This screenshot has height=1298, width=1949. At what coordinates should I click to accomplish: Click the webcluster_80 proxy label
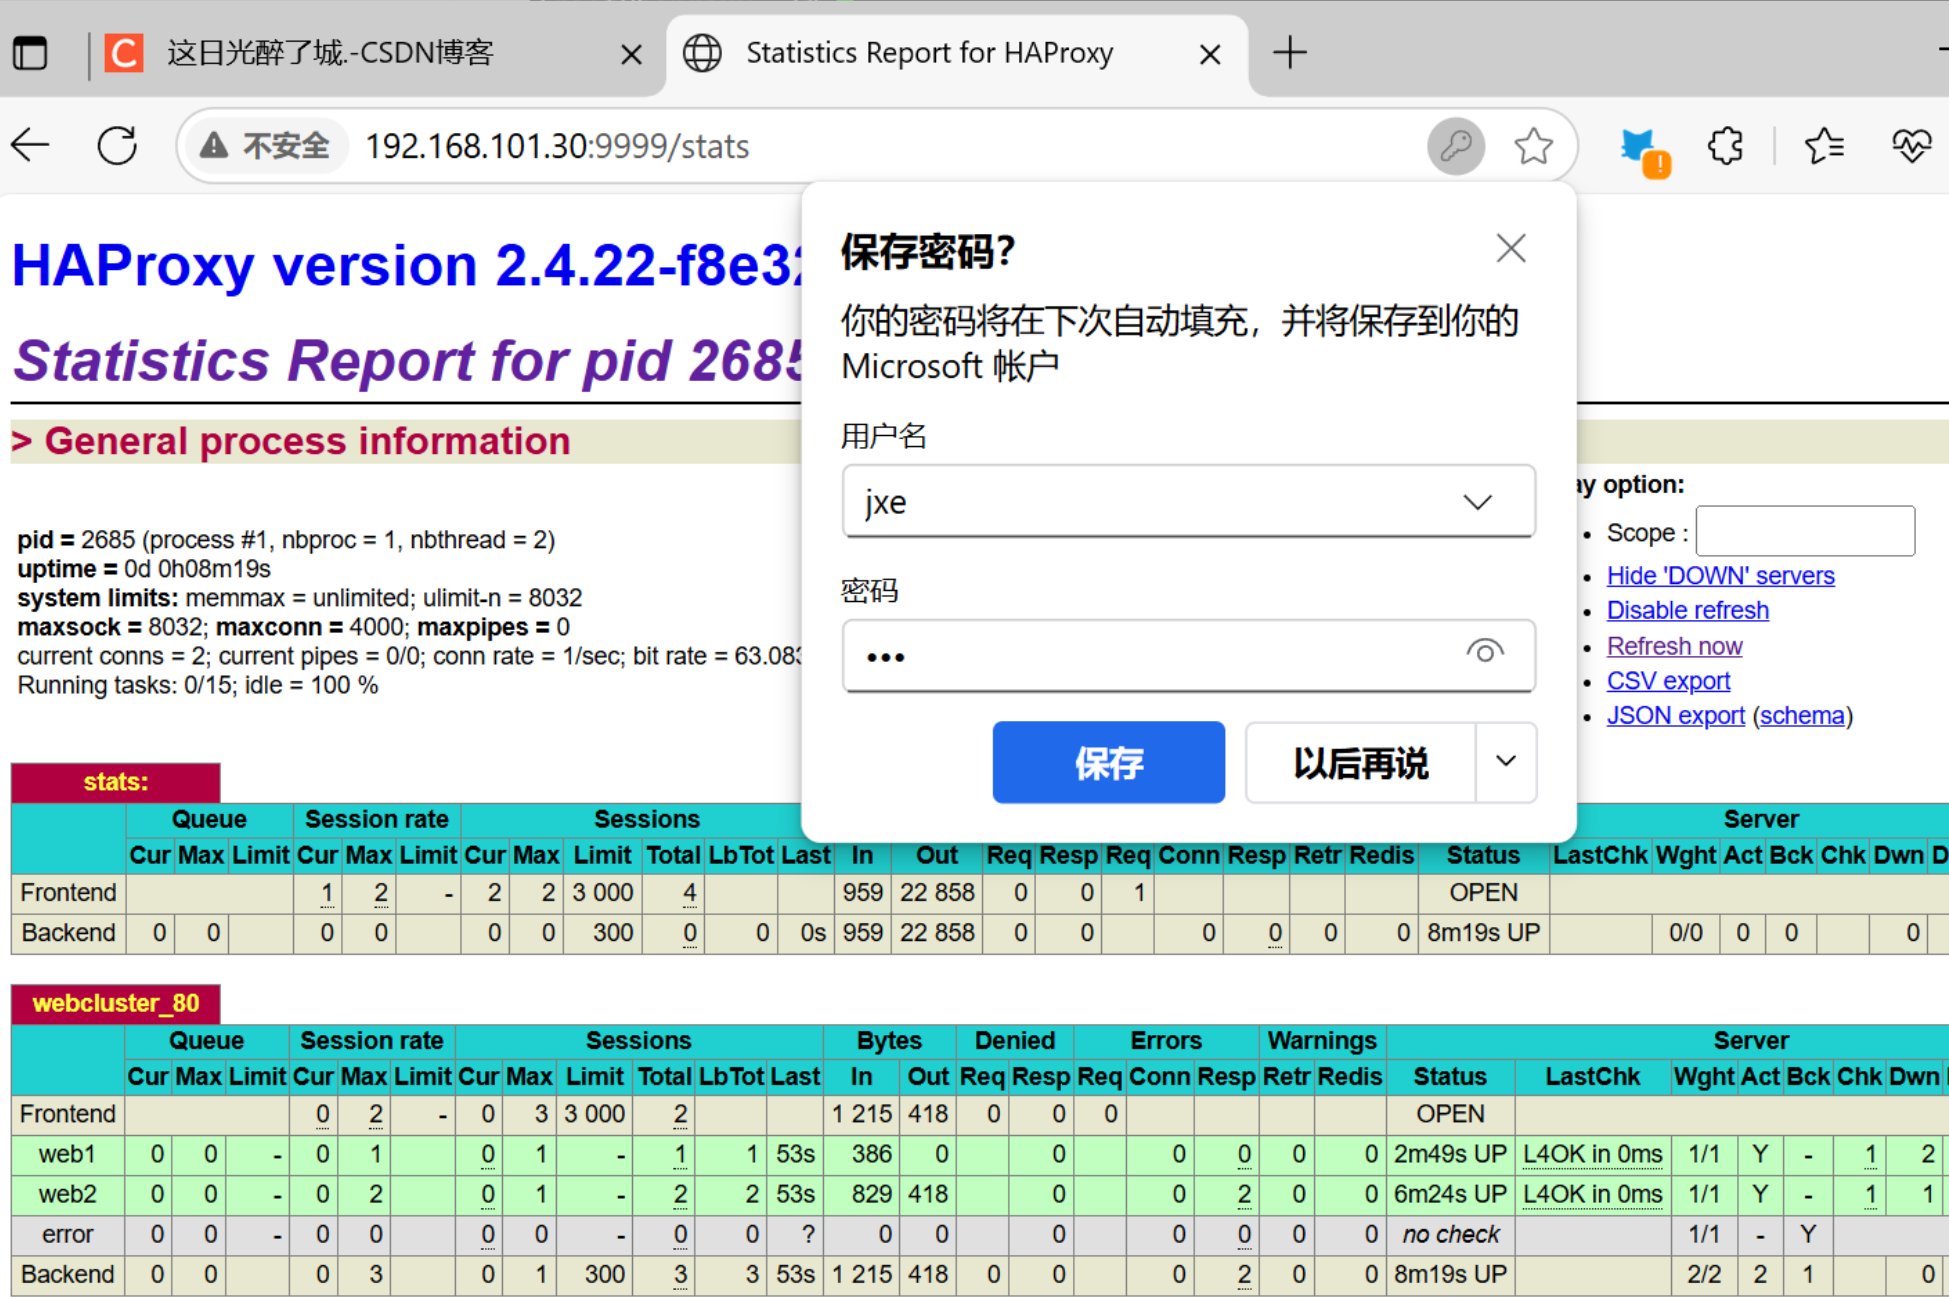point(115,1003)
